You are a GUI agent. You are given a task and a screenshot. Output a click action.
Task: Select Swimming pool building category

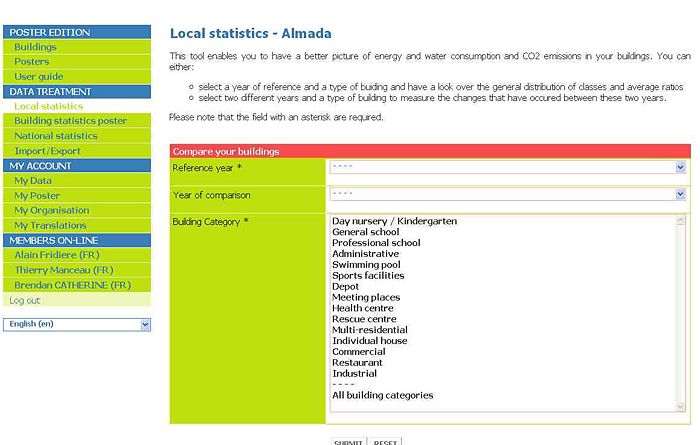coord(367,265)
